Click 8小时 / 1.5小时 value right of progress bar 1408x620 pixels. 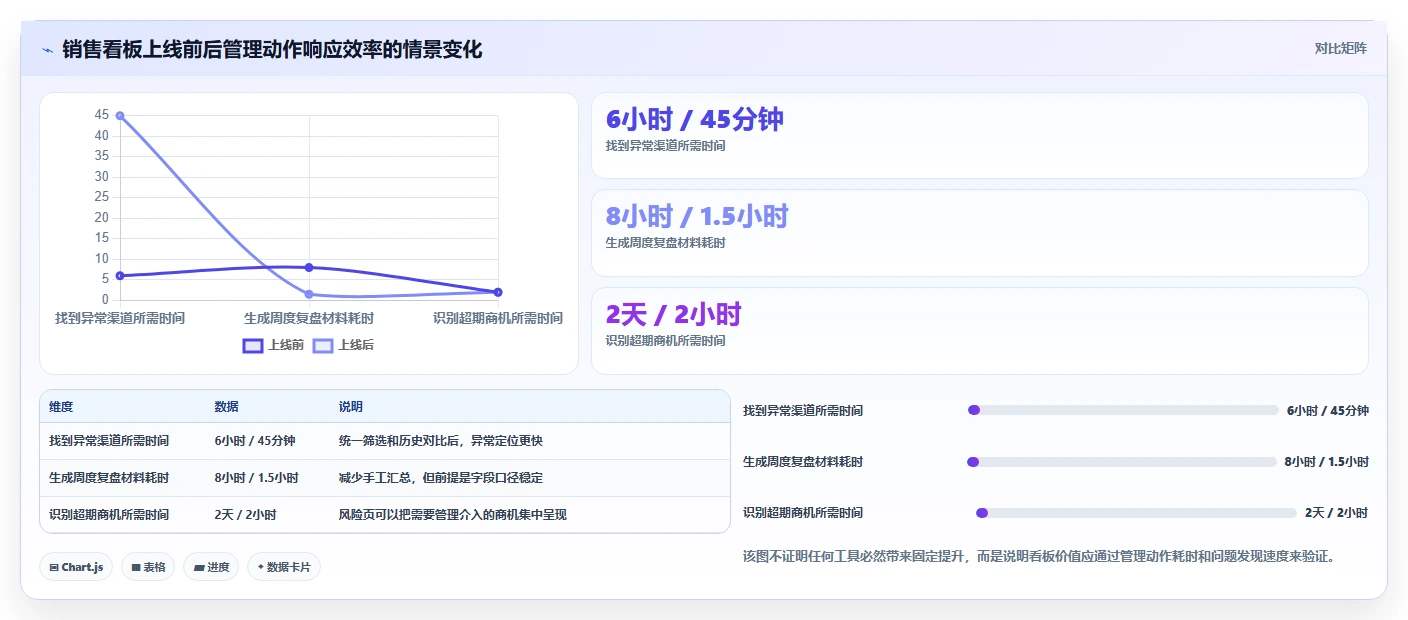click(x=1326, y=461)
